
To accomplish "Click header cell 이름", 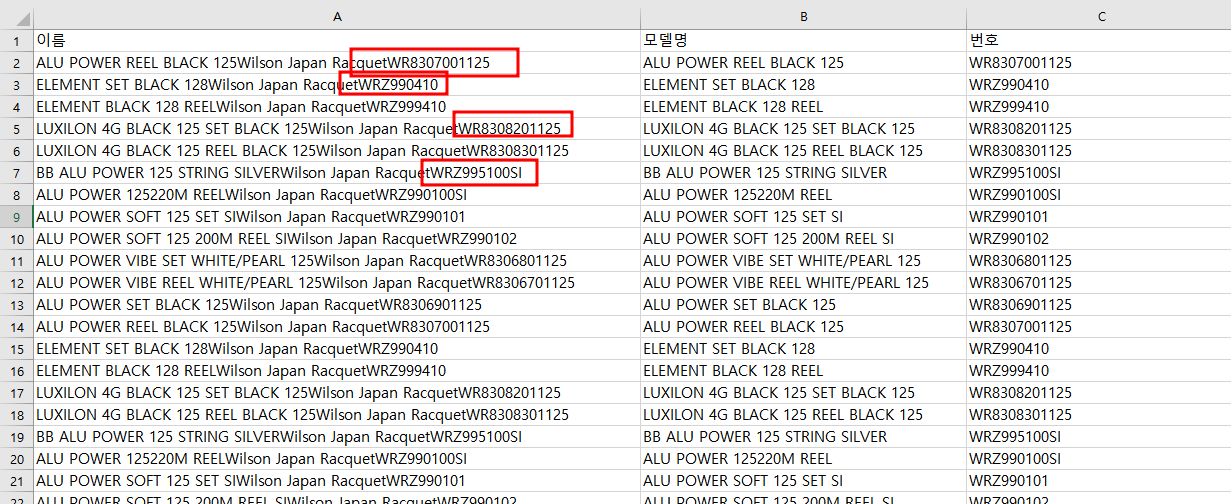I will pyautogui.click(x=337, y=41).
